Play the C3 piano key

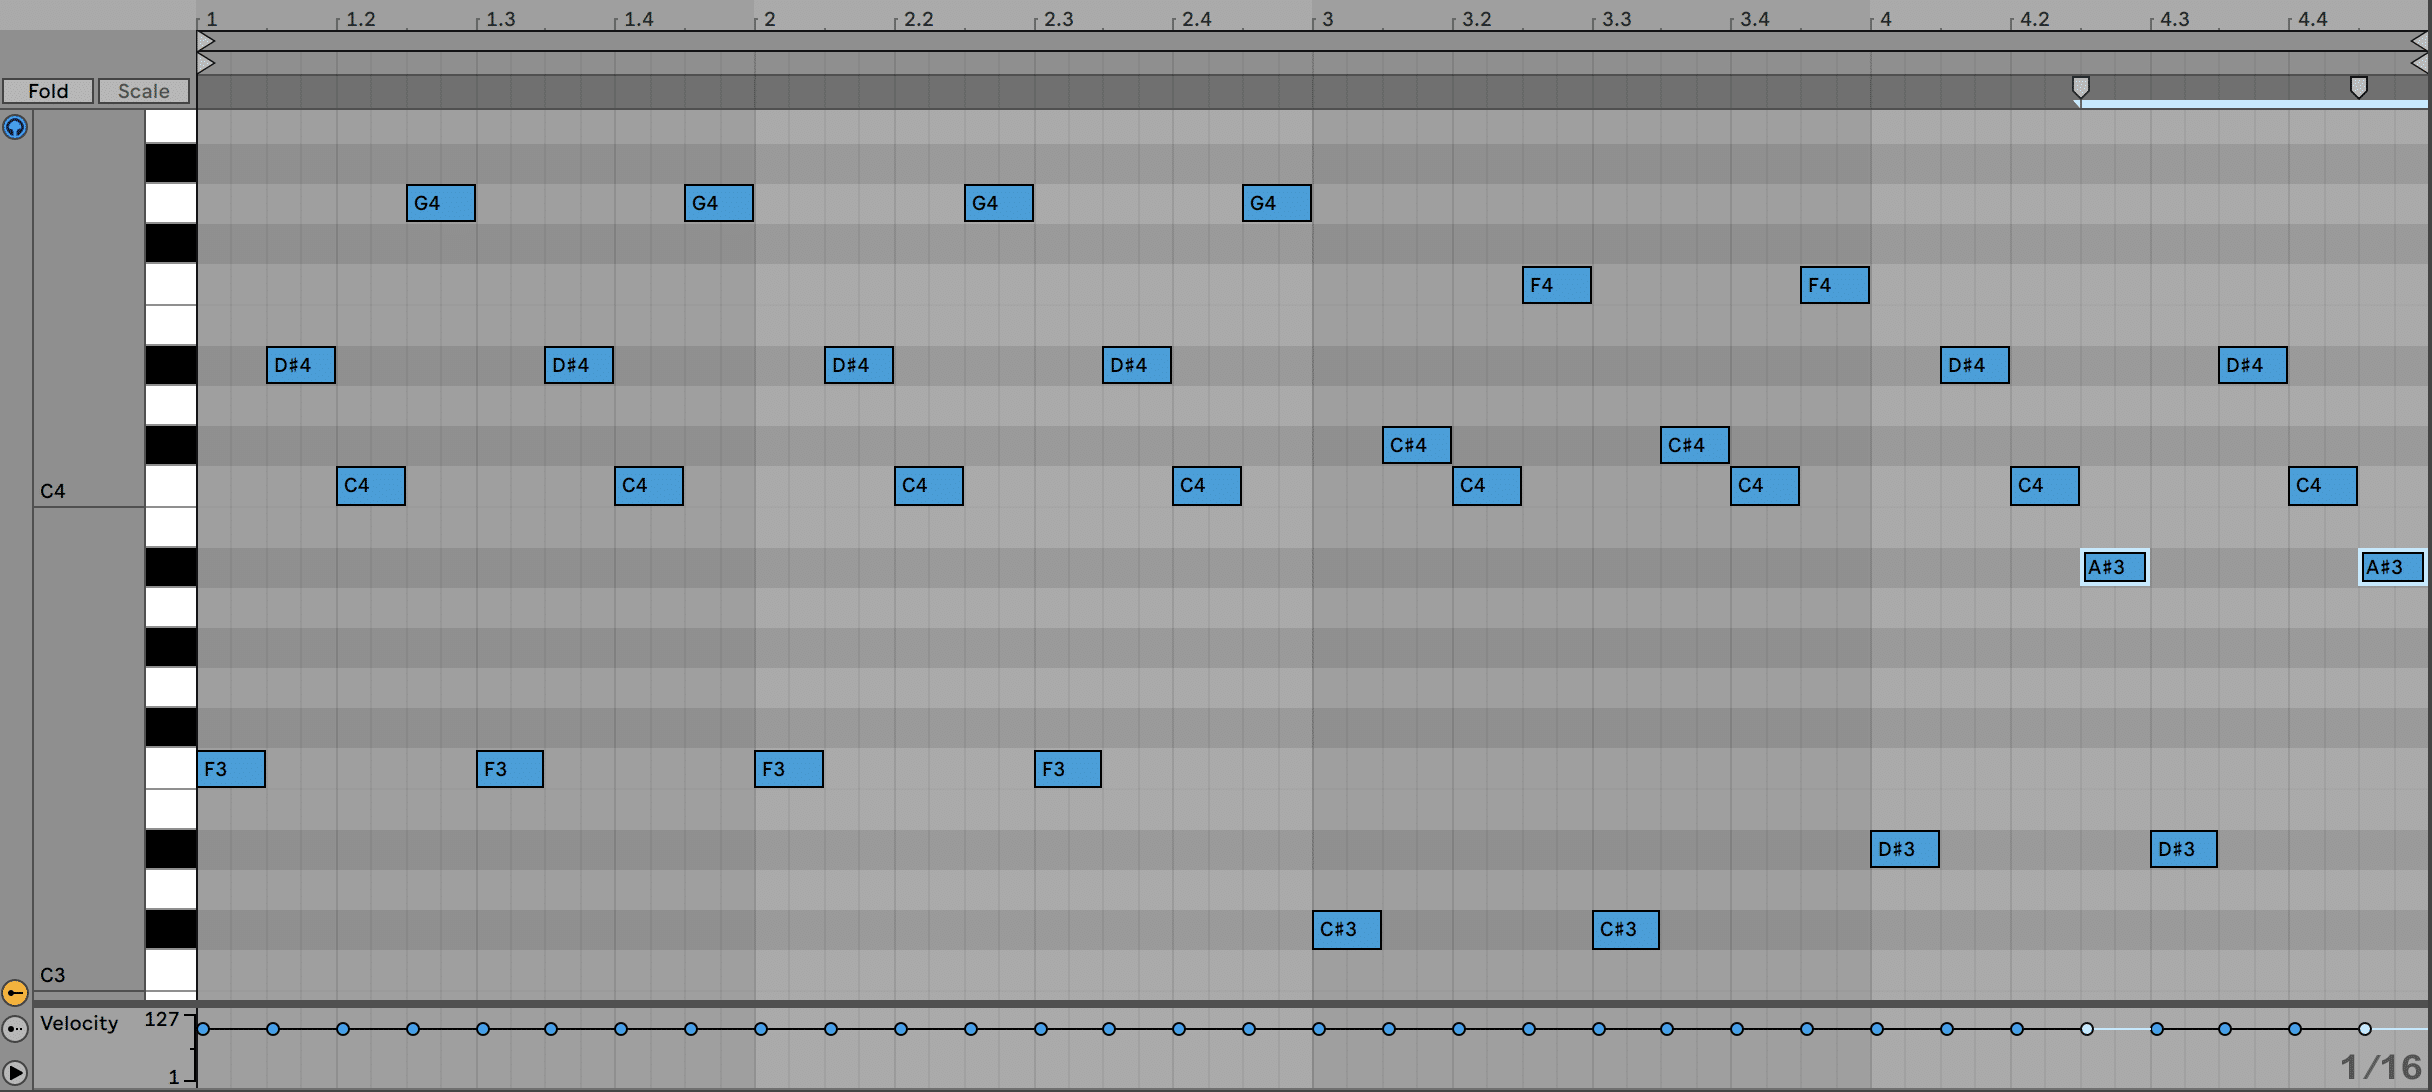coord(171,970)
